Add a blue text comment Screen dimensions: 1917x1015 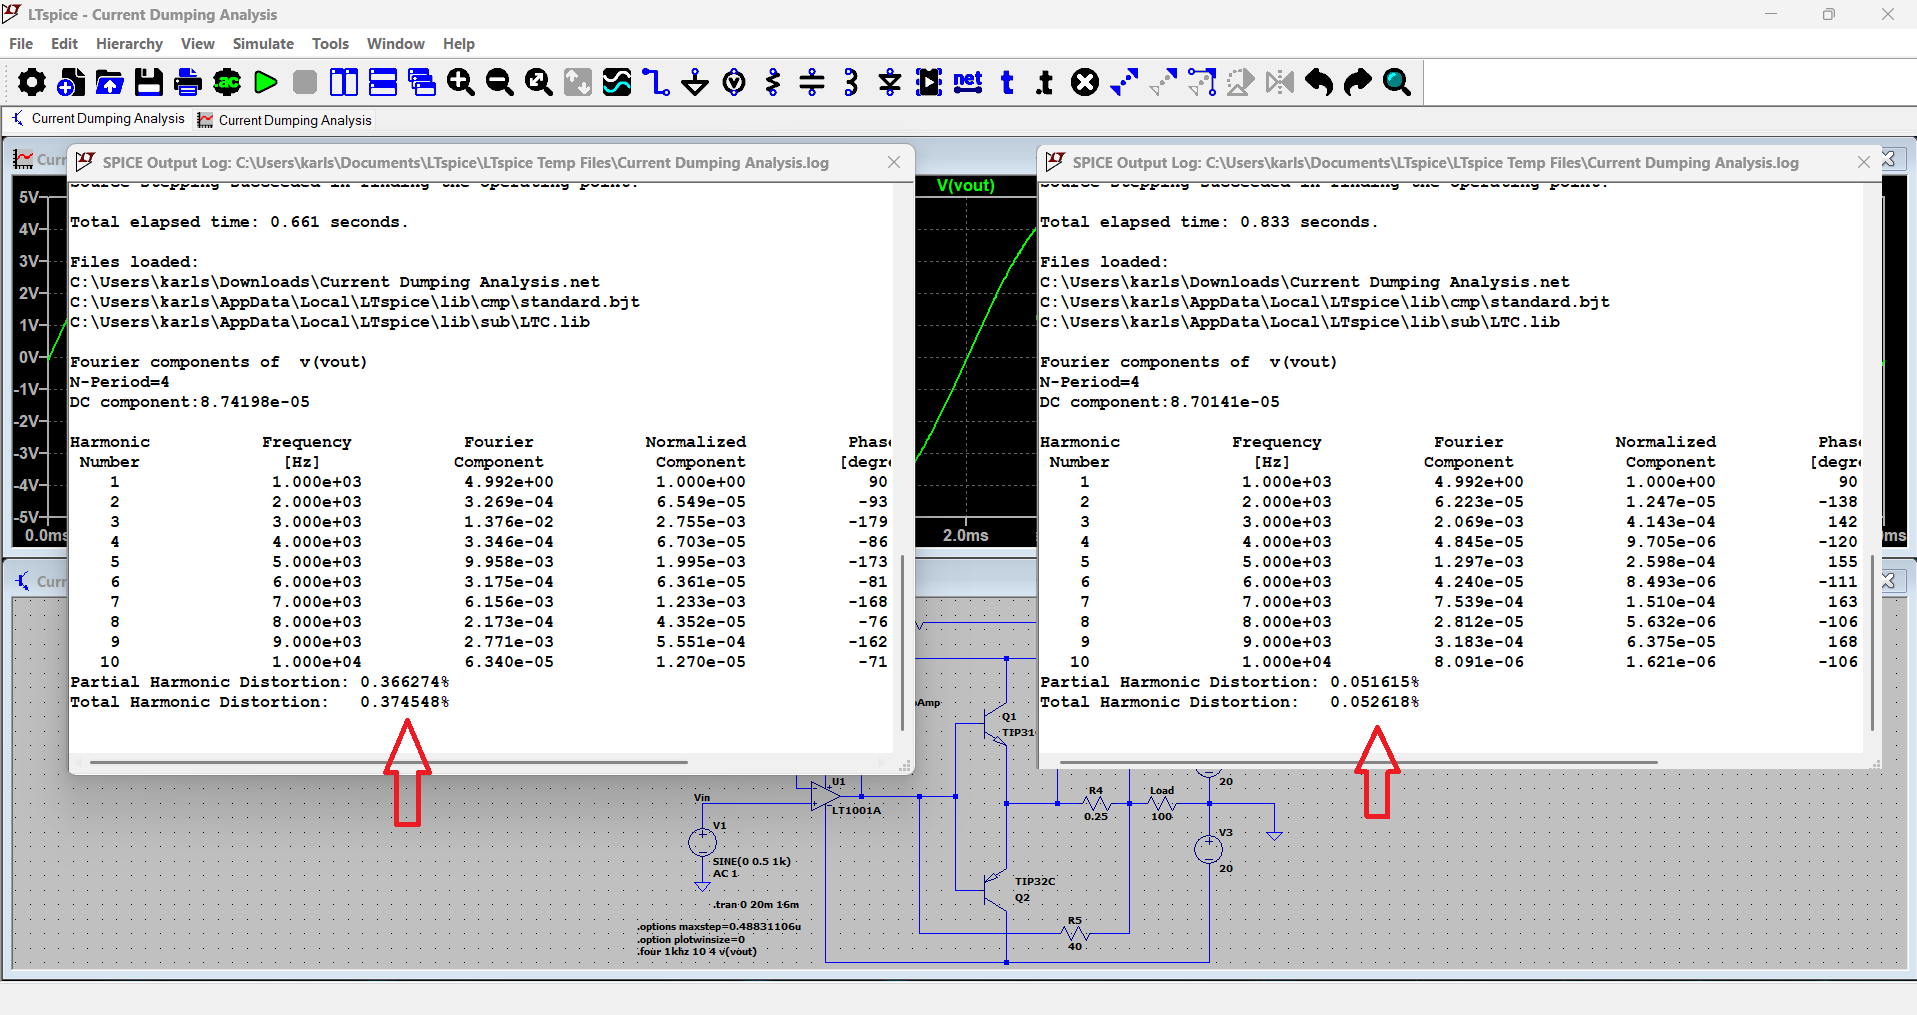click(x=1007, y=82)
